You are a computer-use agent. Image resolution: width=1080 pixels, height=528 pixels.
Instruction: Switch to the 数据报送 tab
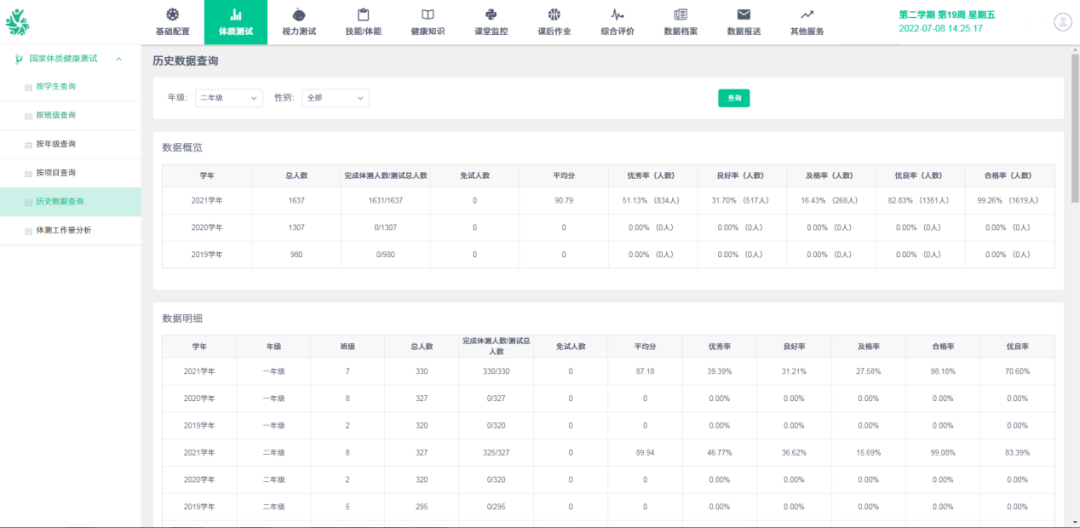[744, 23]
